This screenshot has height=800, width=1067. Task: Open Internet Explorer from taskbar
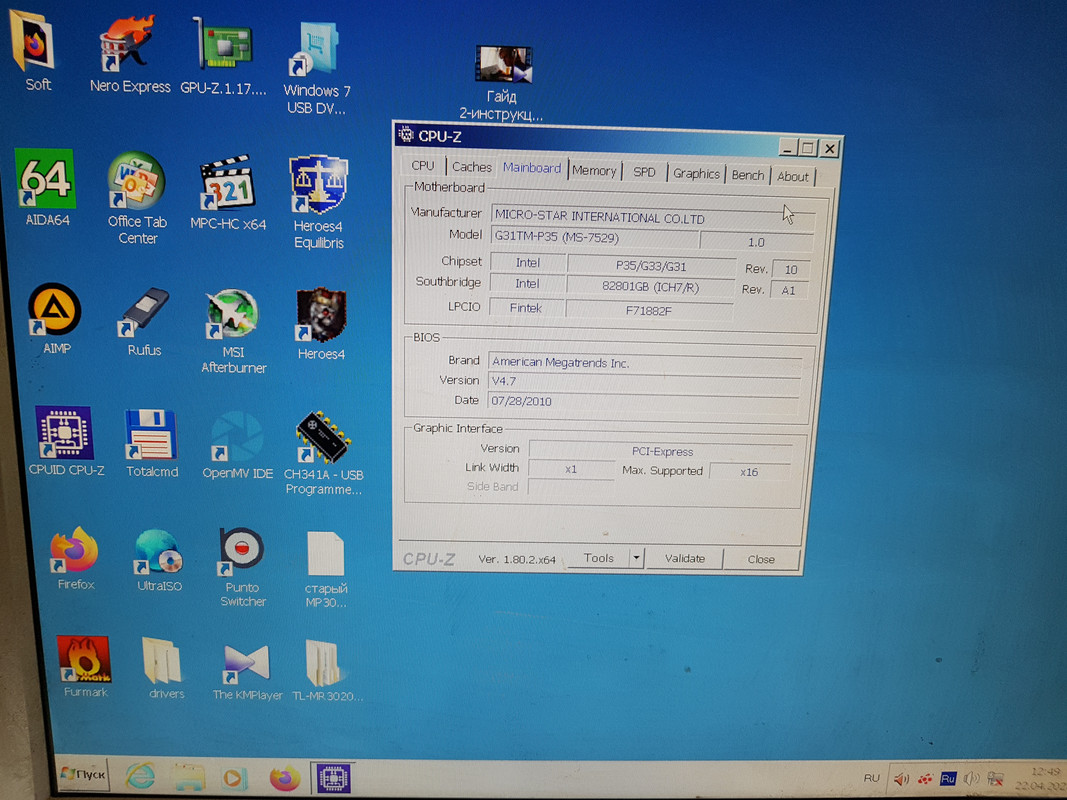pos(140,776)
